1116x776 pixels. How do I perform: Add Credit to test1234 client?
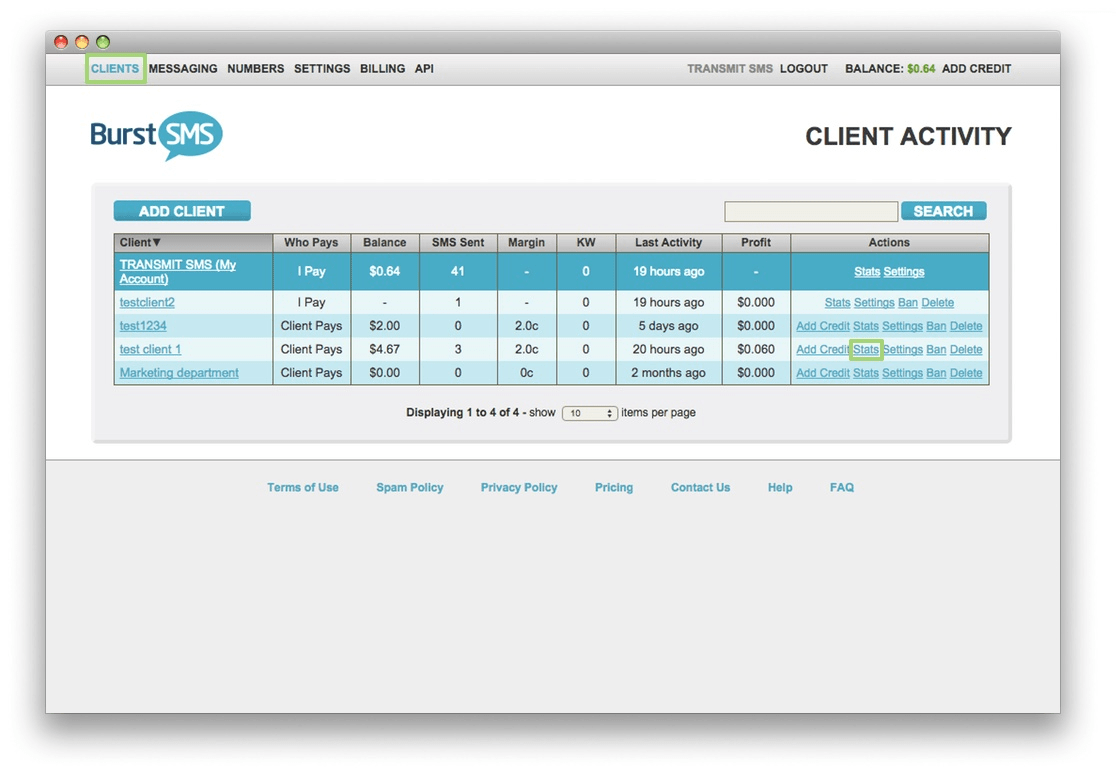(x=823, y=326)
